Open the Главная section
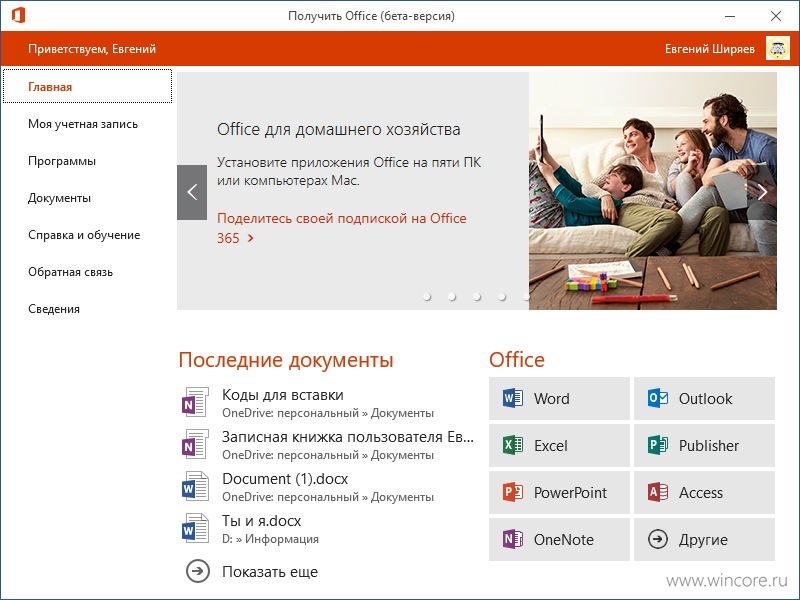This screenshot has height=600, width=800. [x=87, y=86]
